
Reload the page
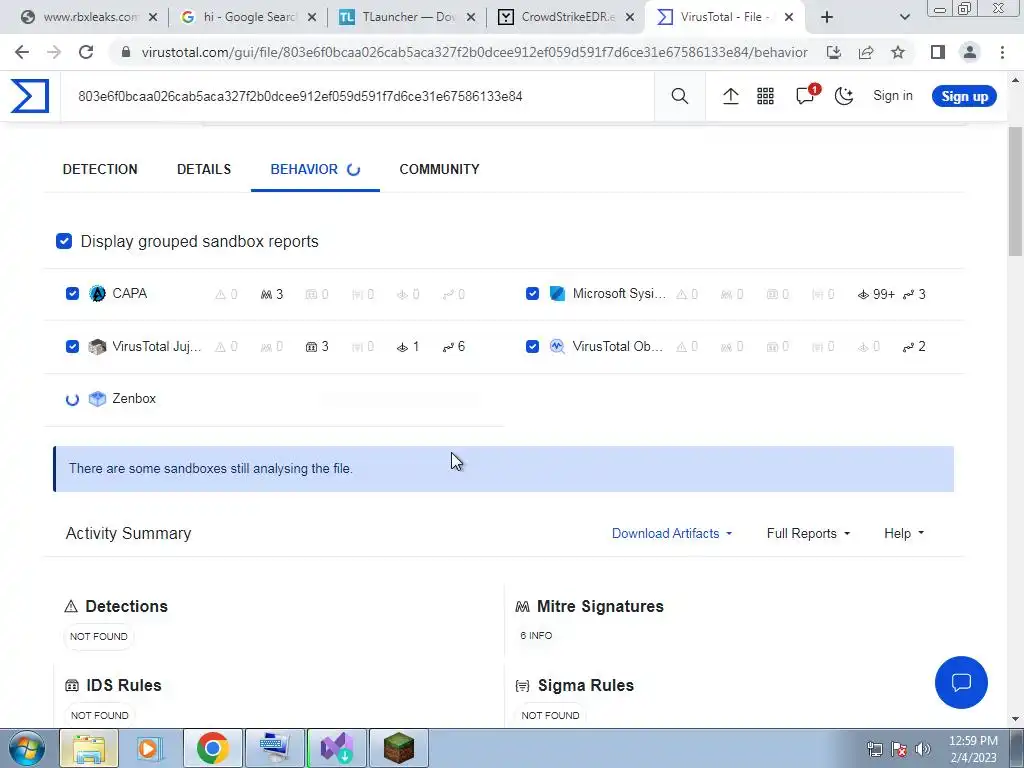(86, 52)
